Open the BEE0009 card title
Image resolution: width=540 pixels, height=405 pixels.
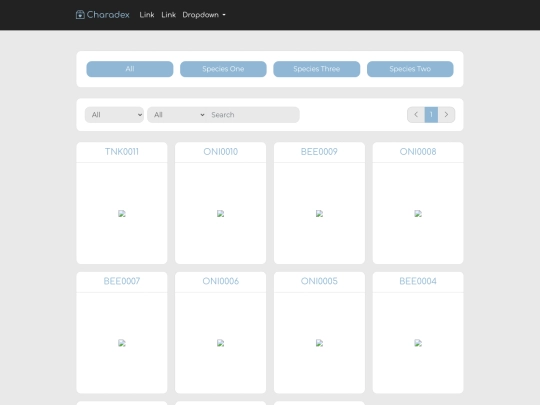pyautogui.click(x=319, y=152)
